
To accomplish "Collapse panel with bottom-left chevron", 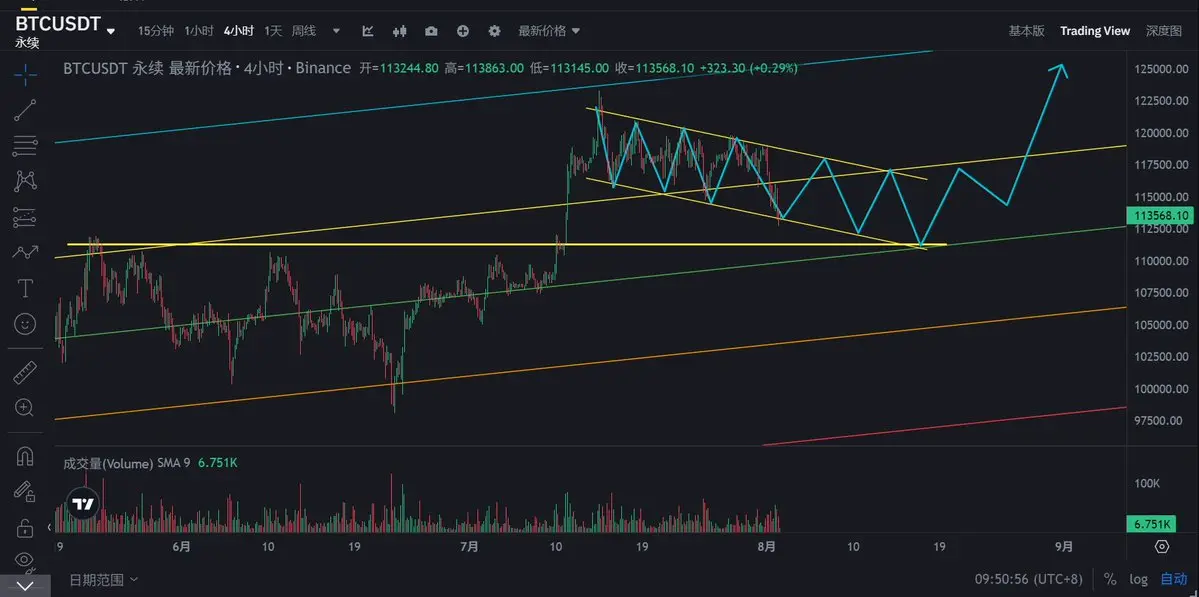I will [25, 586].
